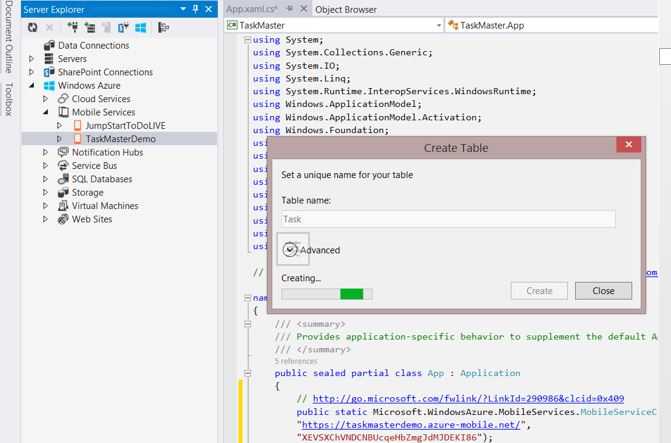The height and width of the screenshot is (443, 671).
Task: Collapse the summary comment block
Action: click(x=247, y=324)
